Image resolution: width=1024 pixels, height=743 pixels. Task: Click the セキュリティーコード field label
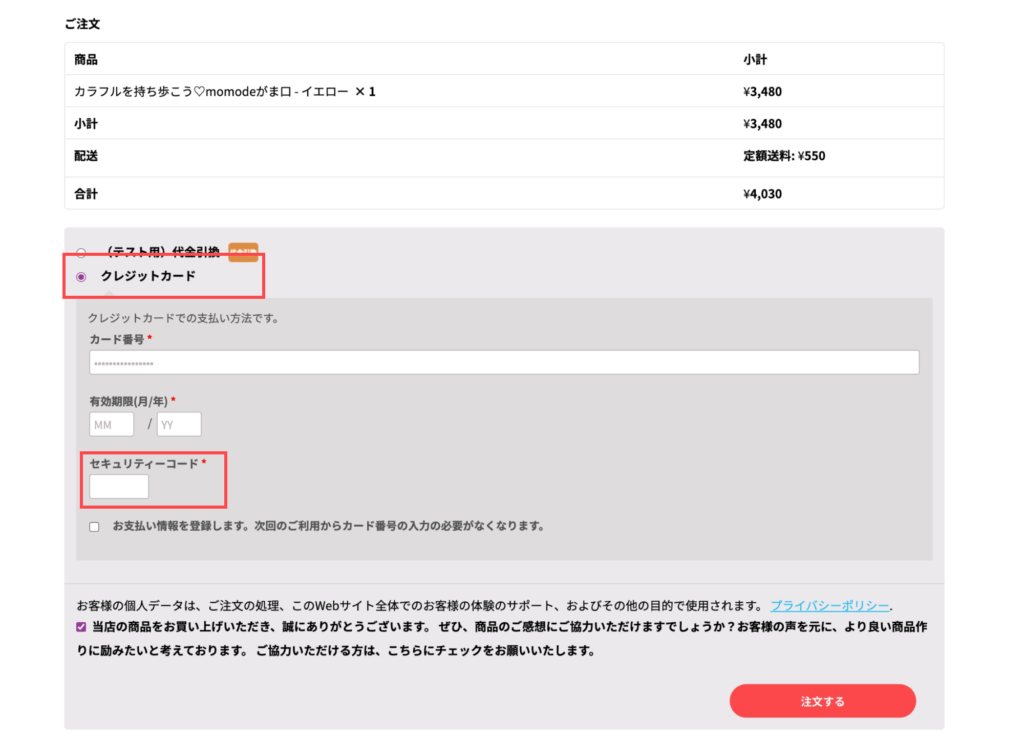pyautogui.click(x=143, y=464)
